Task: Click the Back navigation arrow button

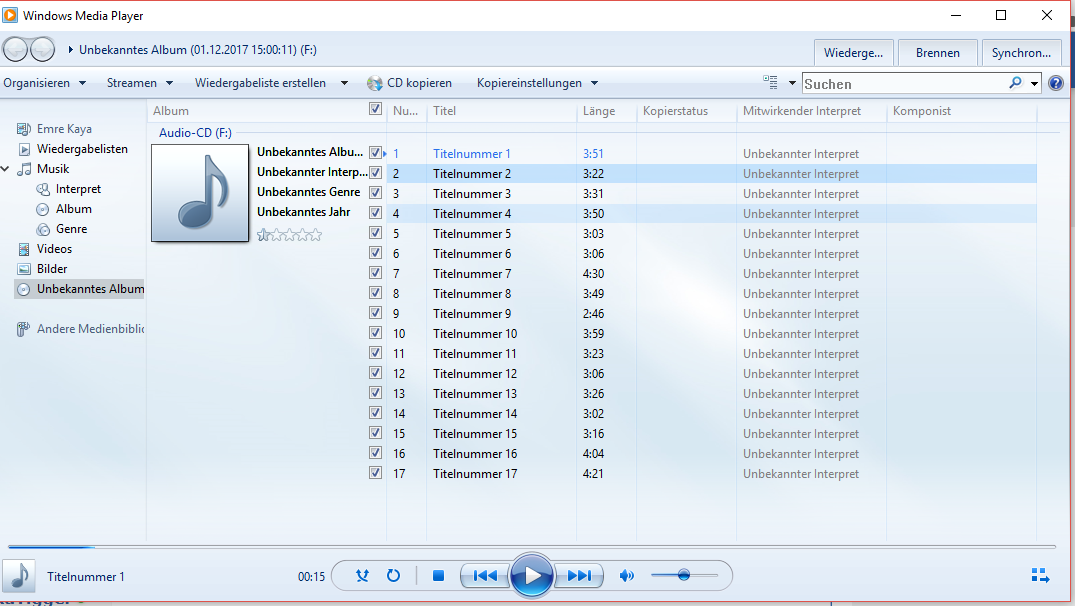Action: (x=15, y=49)
